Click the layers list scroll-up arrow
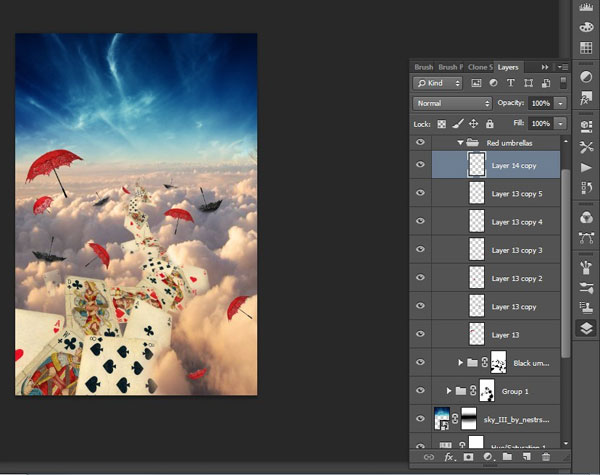The height and width of the screenshot is (475, 600). [566, 141]
